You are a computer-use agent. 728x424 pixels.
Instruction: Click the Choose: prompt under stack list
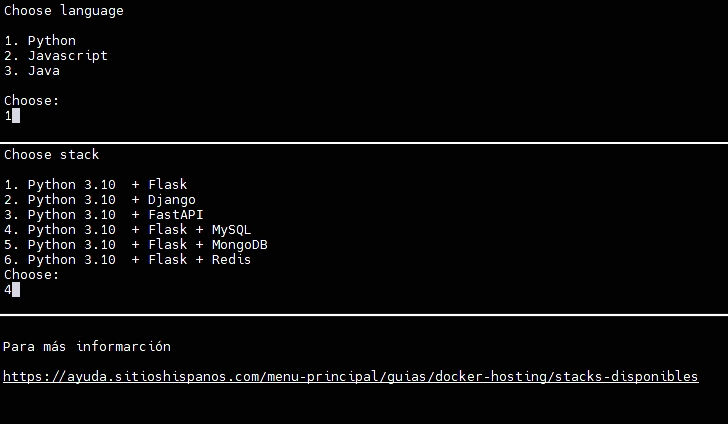pos(32,275)
